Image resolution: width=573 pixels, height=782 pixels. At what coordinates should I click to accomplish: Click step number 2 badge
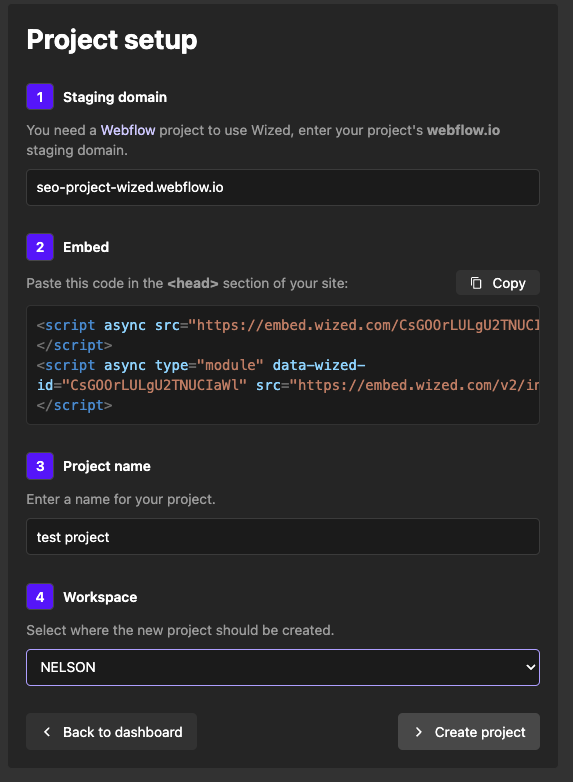(40, 247)
